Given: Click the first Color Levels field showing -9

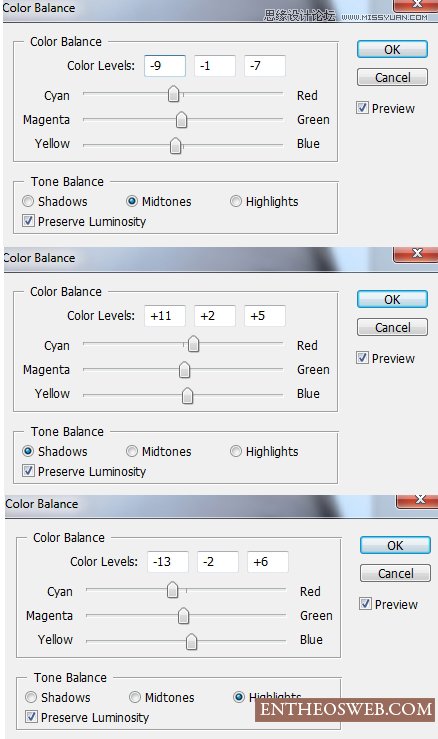Looking at the screenshot, I should [x=165, y=66].
